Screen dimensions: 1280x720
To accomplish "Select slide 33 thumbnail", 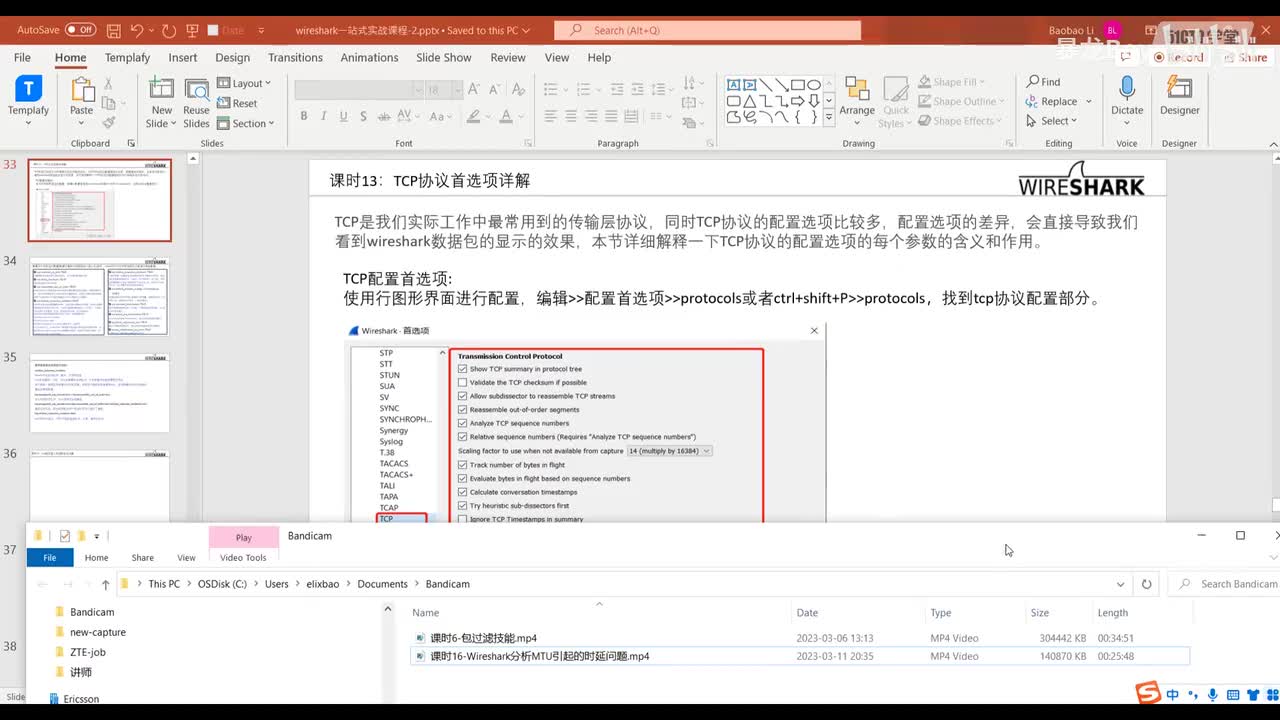I will tap(99, 200).
